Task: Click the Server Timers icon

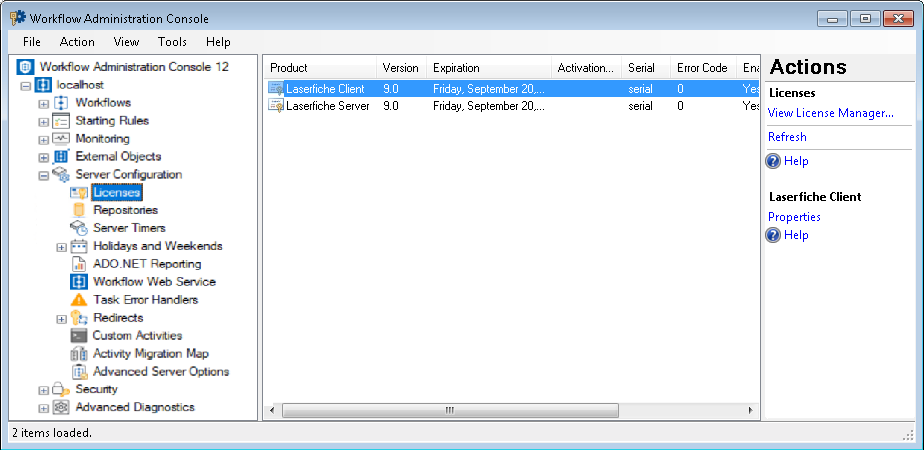Action: [x=79, y=228]
